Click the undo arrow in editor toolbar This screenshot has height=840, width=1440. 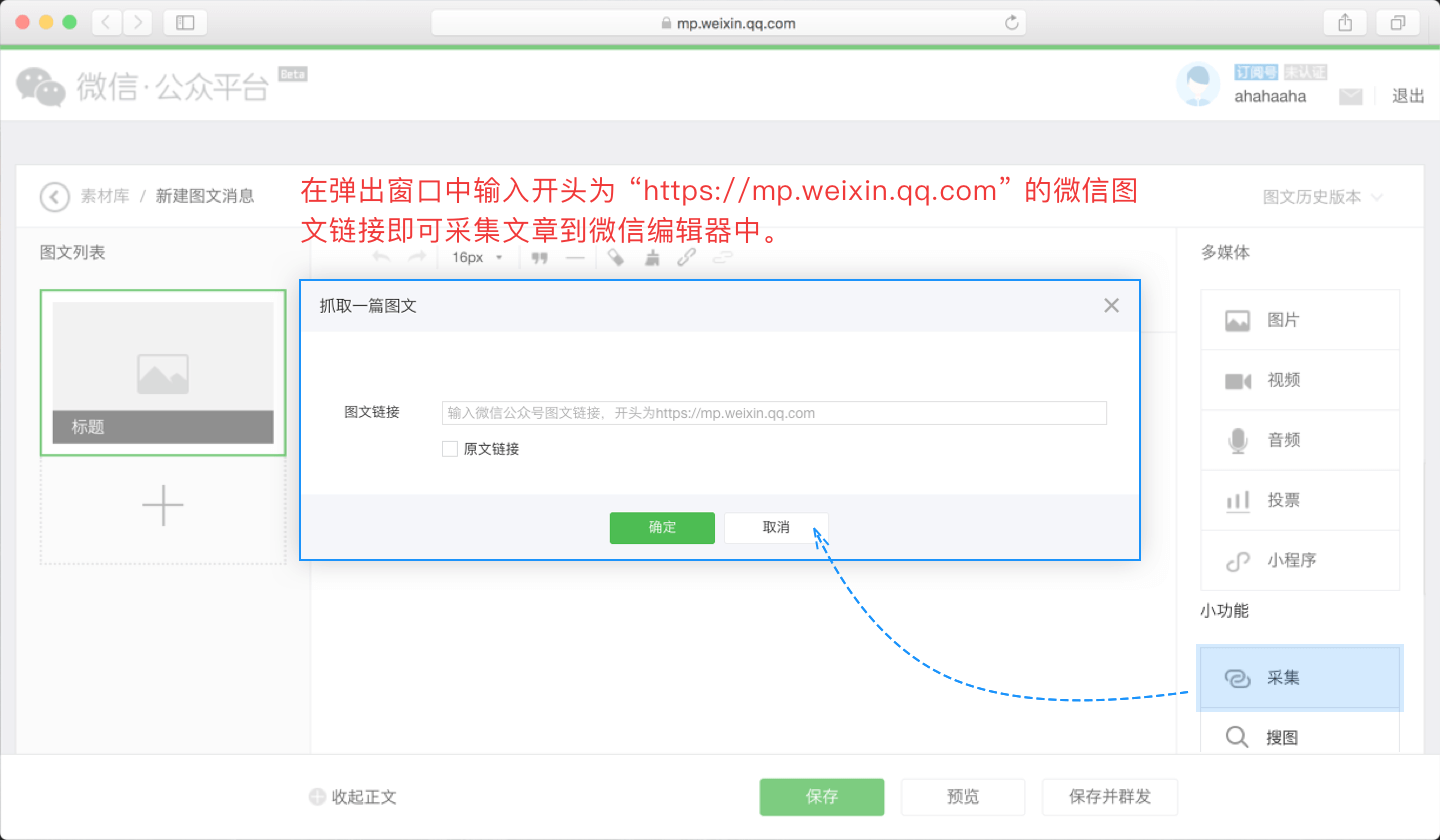pos(381,258)
